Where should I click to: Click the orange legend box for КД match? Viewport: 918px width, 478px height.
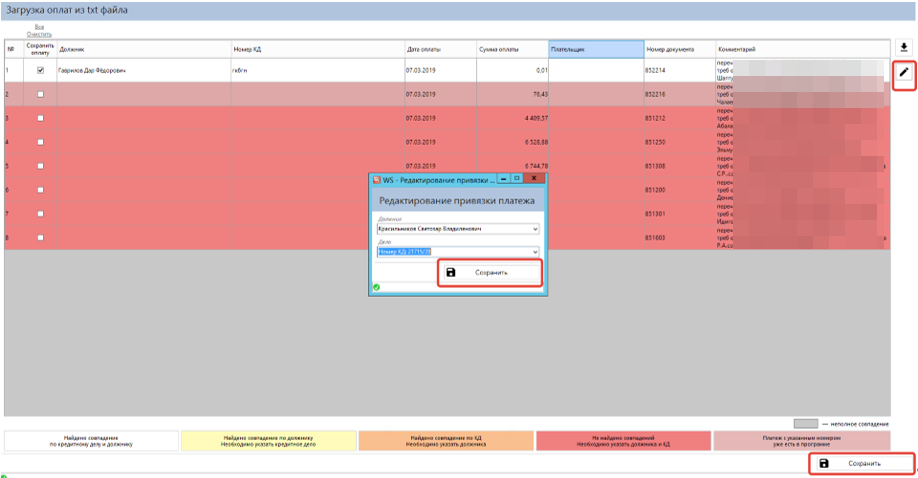point(446,441)
